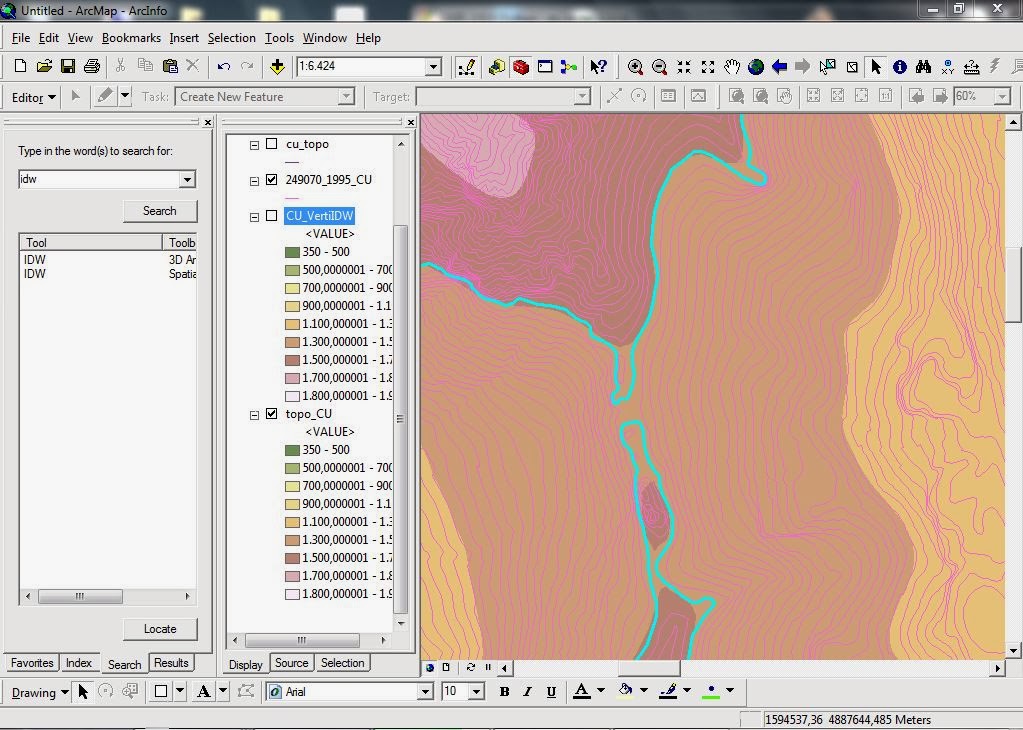Open Find with the binoculars icon

(924, 67)
